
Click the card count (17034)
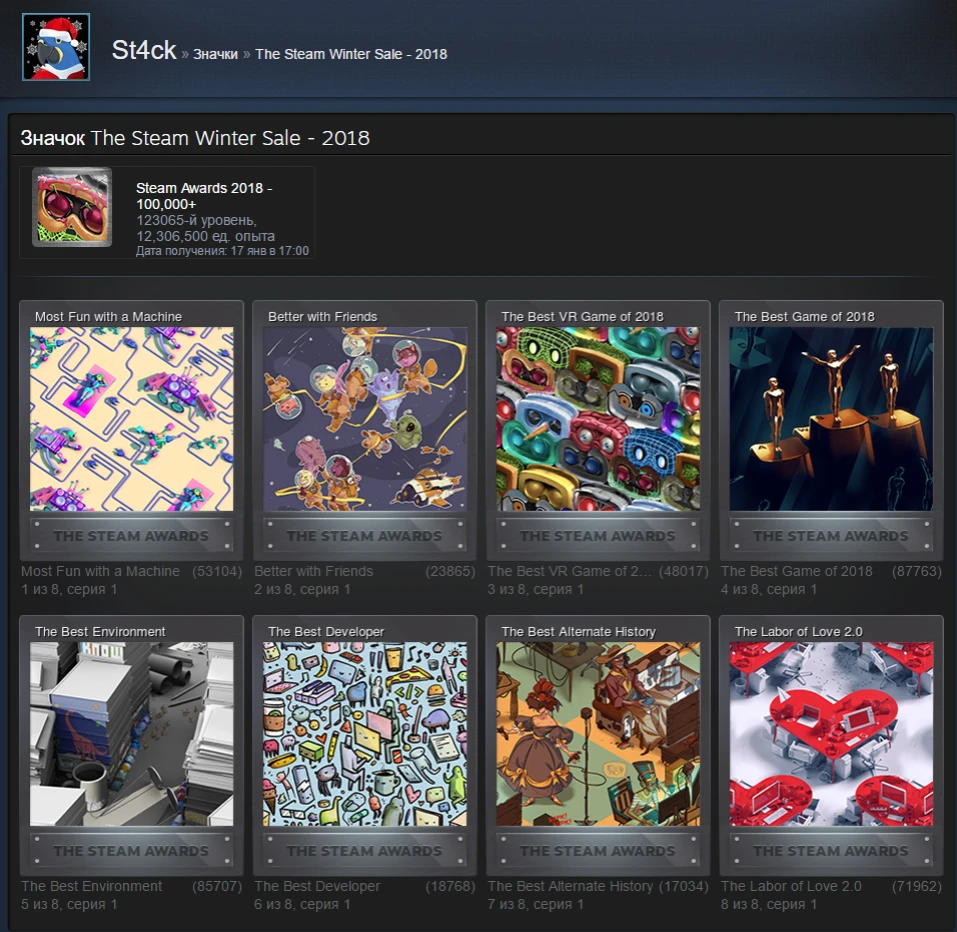click(x=684, y=886)
